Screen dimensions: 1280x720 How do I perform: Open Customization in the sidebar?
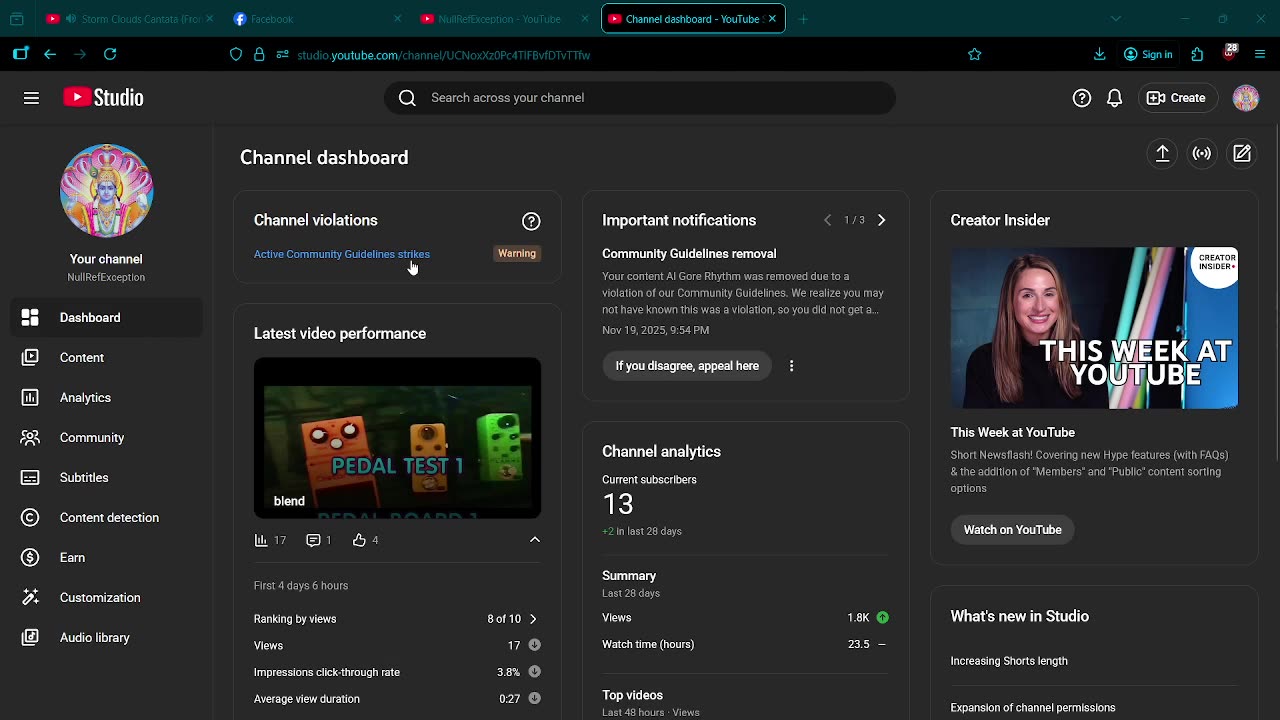[106, 598]
